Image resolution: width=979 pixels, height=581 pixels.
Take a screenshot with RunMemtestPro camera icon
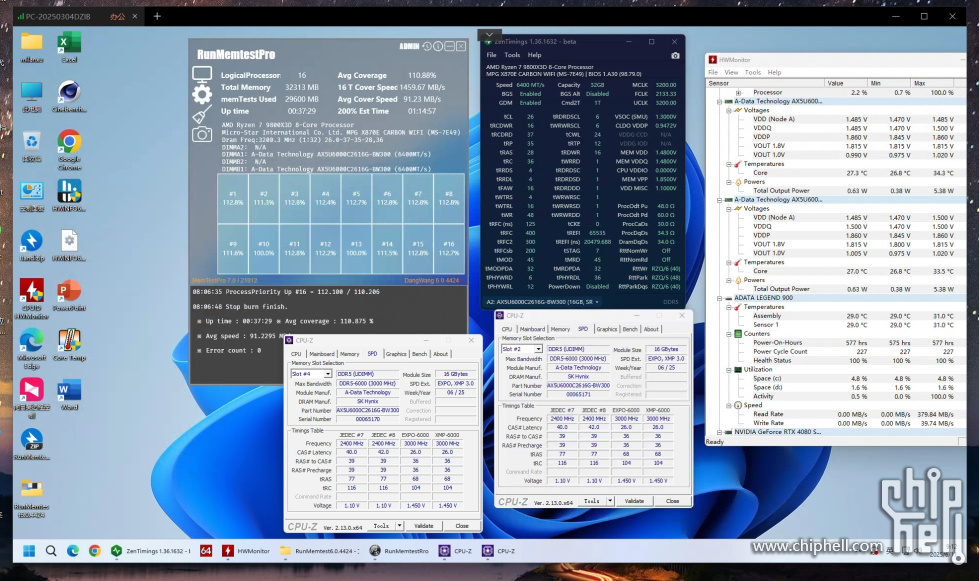click(202, 134)
